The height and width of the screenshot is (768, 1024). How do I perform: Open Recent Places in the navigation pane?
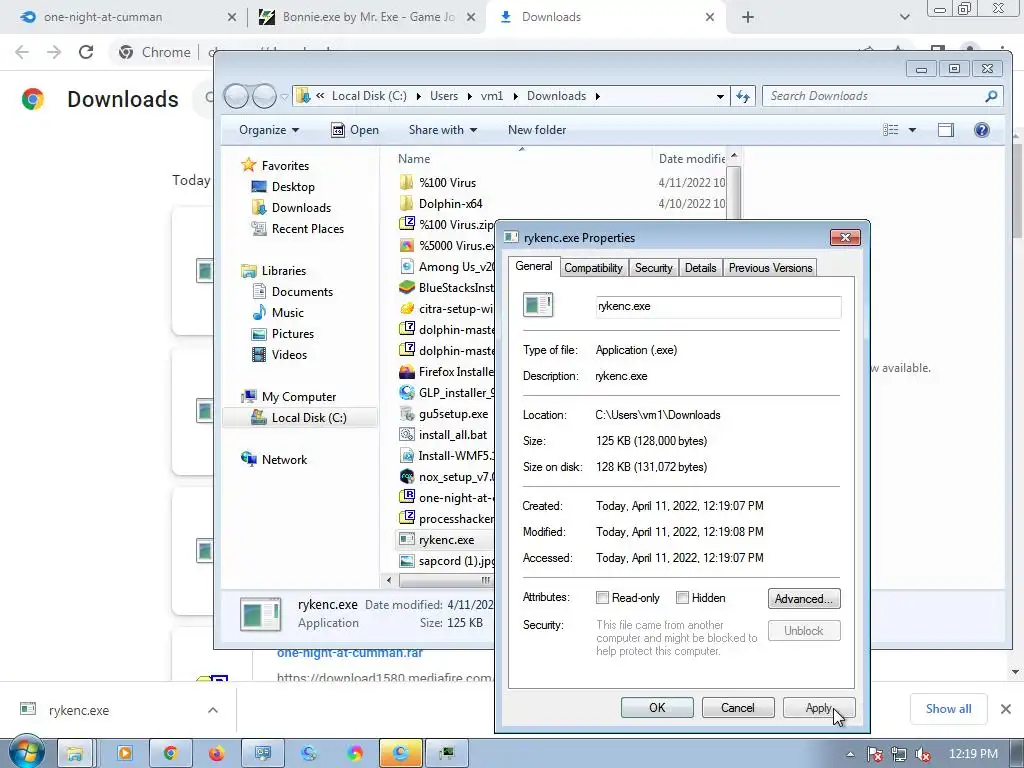308,229
